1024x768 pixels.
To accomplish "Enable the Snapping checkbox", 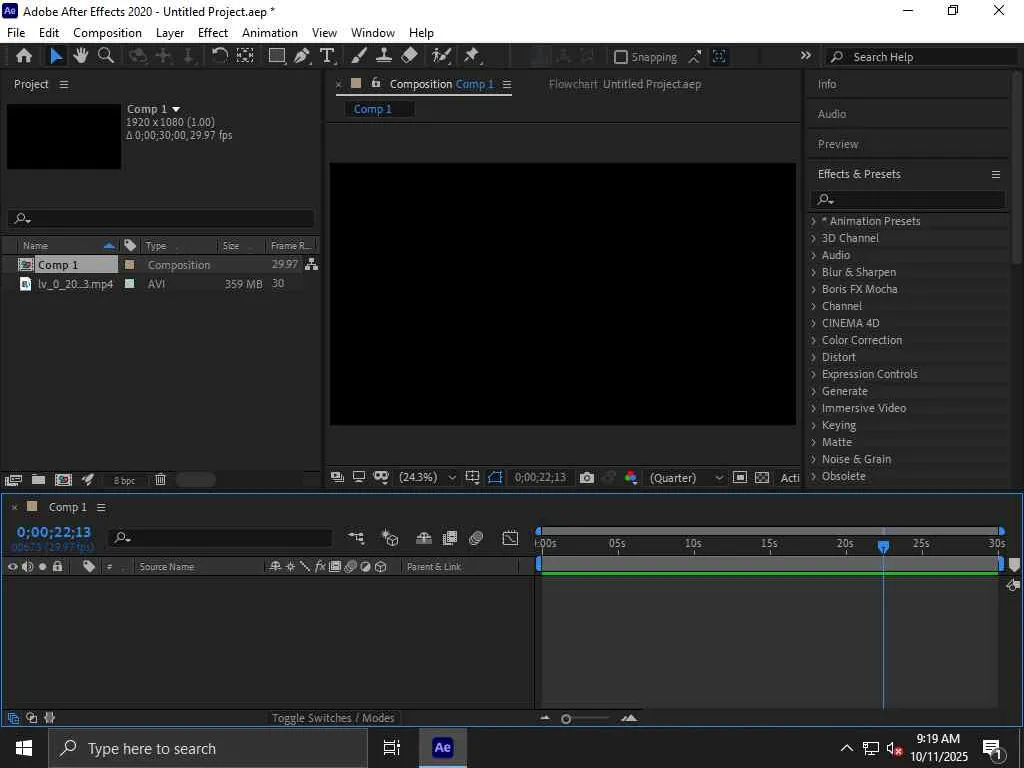I will pos(620,57).
